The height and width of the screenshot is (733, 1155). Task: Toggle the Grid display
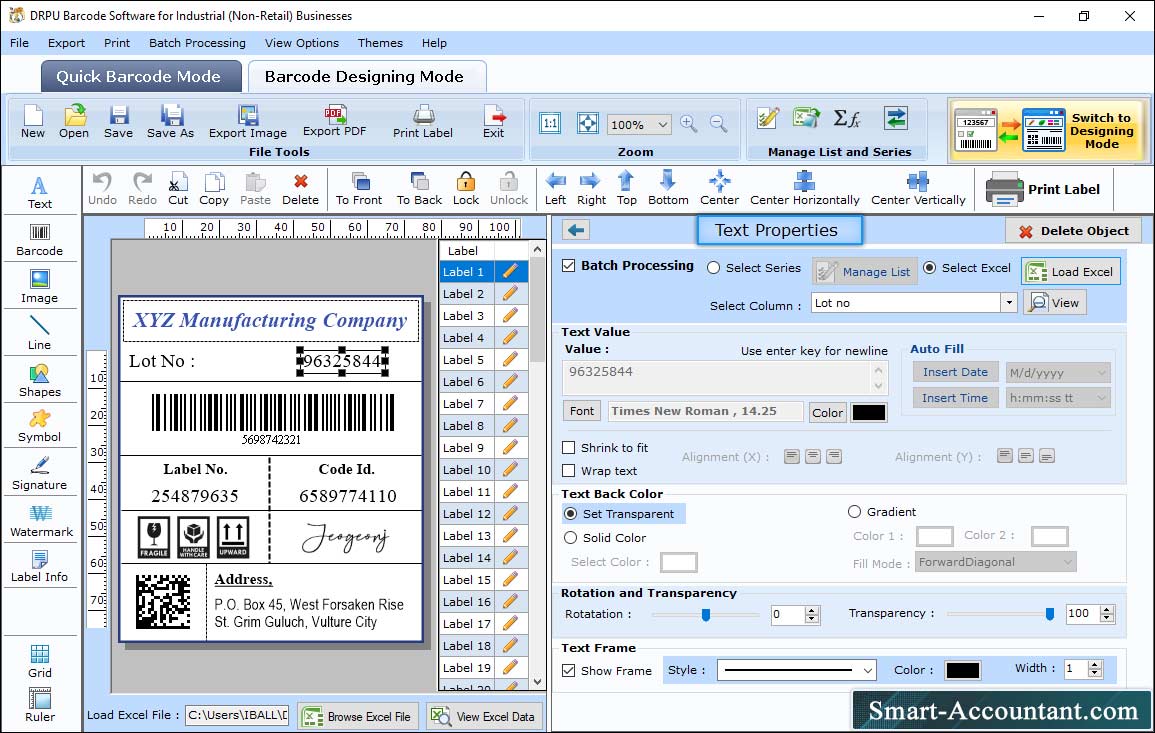click(40, 661)
